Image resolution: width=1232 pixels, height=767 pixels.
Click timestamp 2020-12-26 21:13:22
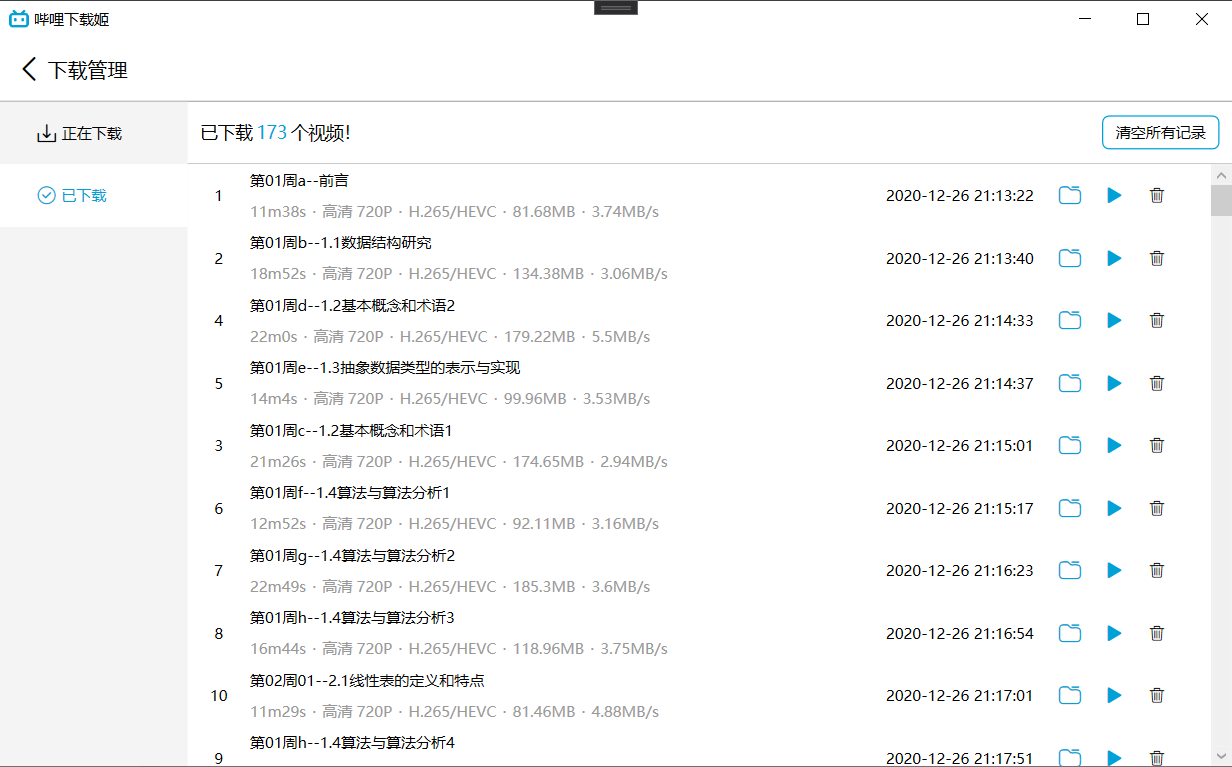point(960,196)
